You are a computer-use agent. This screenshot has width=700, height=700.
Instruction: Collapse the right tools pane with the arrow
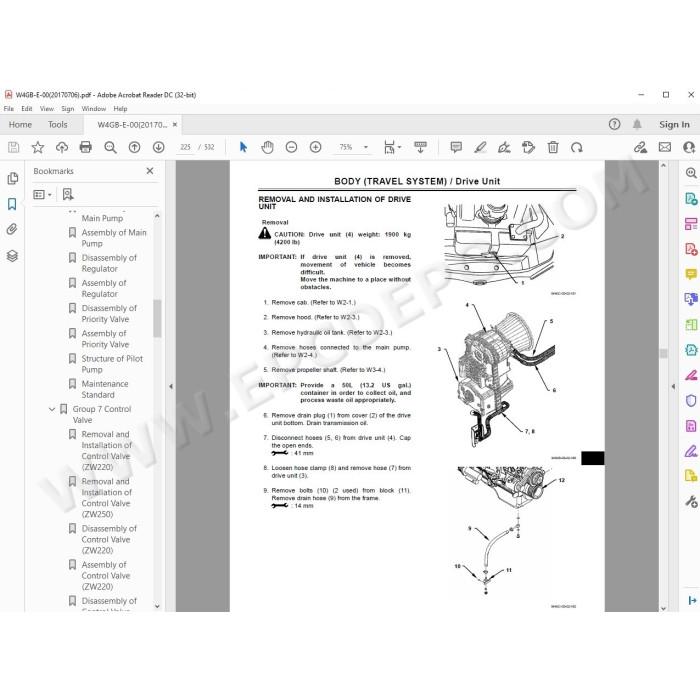coord(673,387)
